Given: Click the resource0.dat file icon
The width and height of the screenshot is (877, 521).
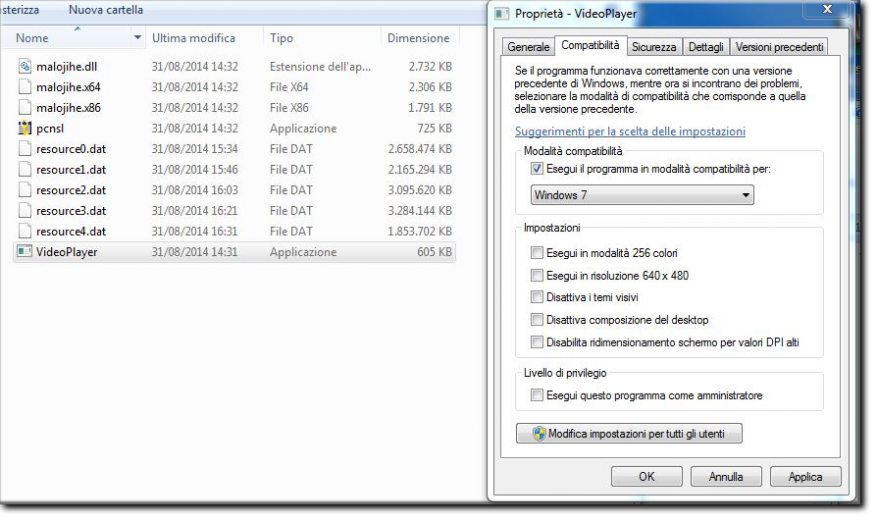Looking at the screenshot, I should point(25,149).
